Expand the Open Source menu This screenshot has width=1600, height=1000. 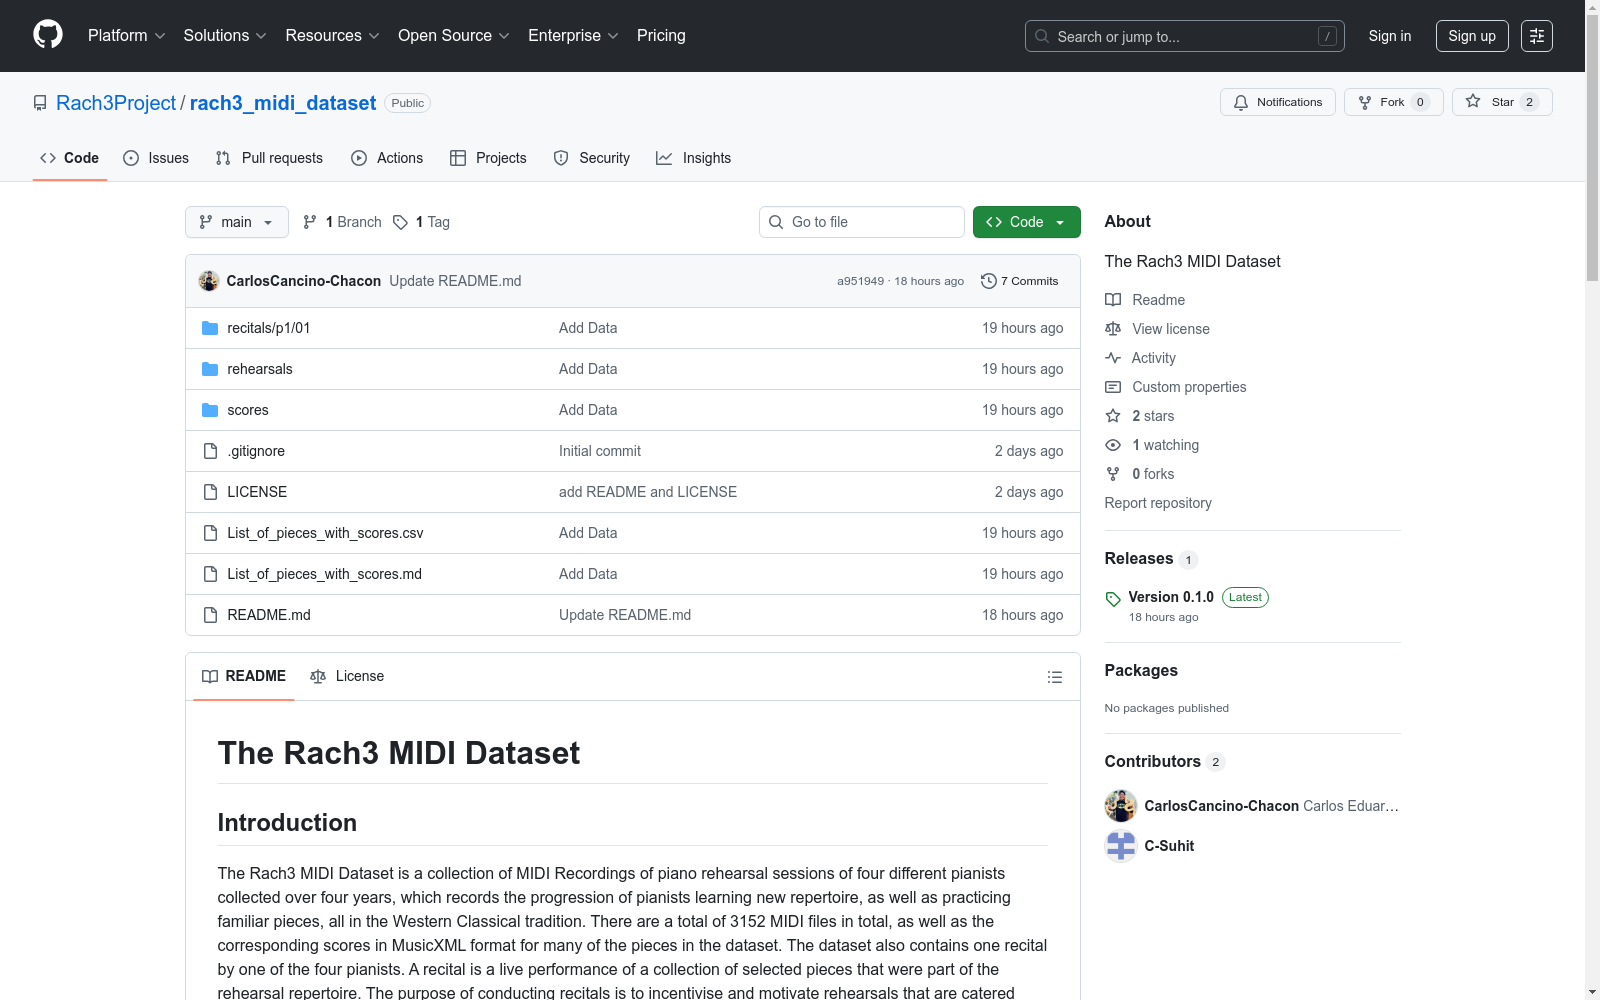pyautogui.click(x=454, y=36)
